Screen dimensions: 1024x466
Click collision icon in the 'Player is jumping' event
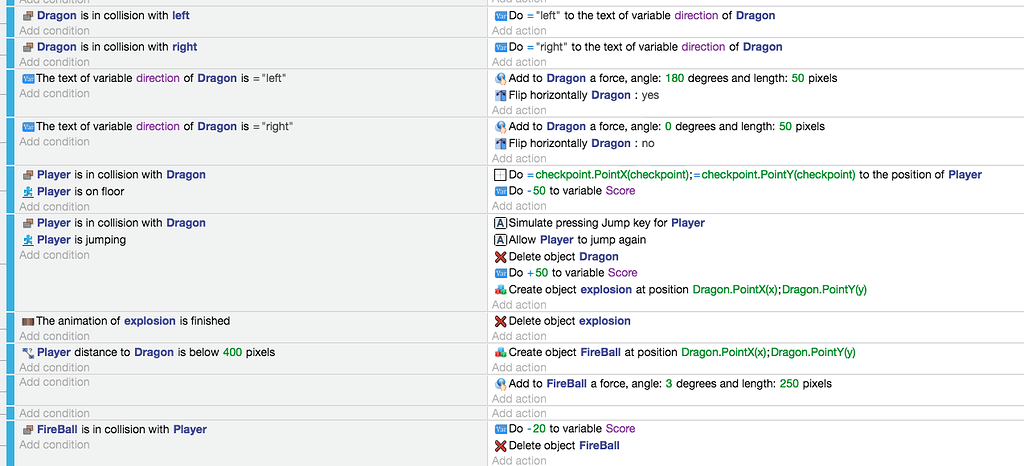(x=28, y=223)
